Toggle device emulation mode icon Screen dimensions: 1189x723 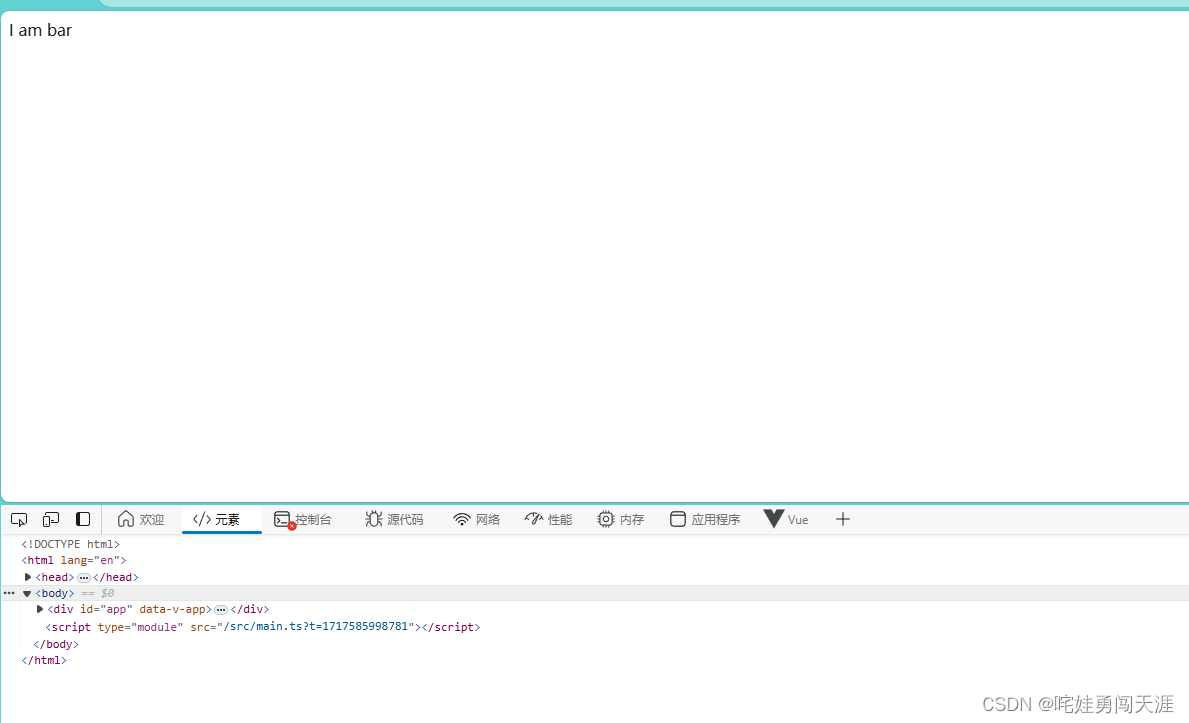click(51, 520)
